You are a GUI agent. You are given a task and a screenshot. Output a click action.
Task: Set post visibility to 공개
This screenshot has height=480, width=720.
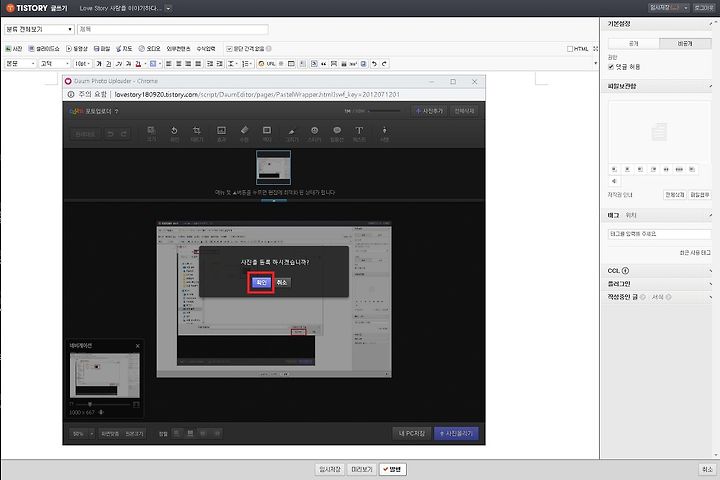[x=634, y=44]
